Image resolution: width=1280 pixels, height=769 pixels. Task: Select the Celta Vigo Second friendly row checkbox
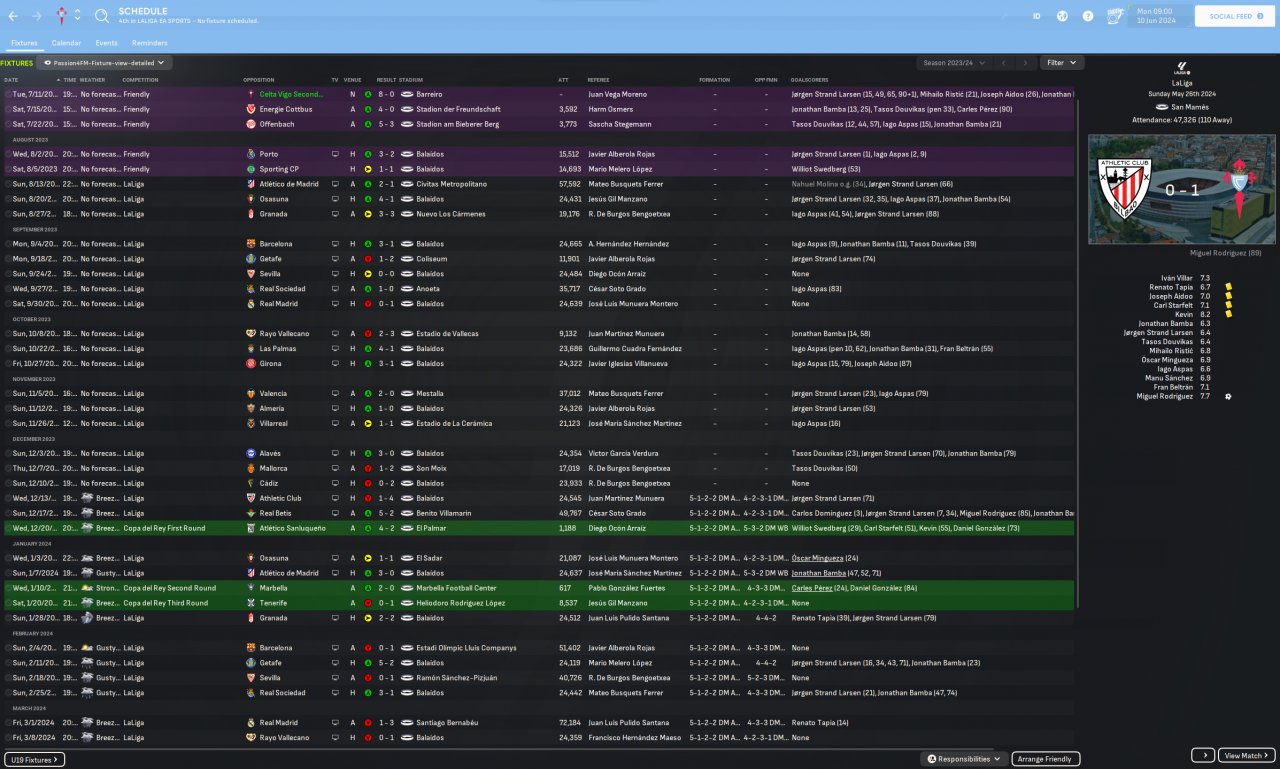coord(8,94)
